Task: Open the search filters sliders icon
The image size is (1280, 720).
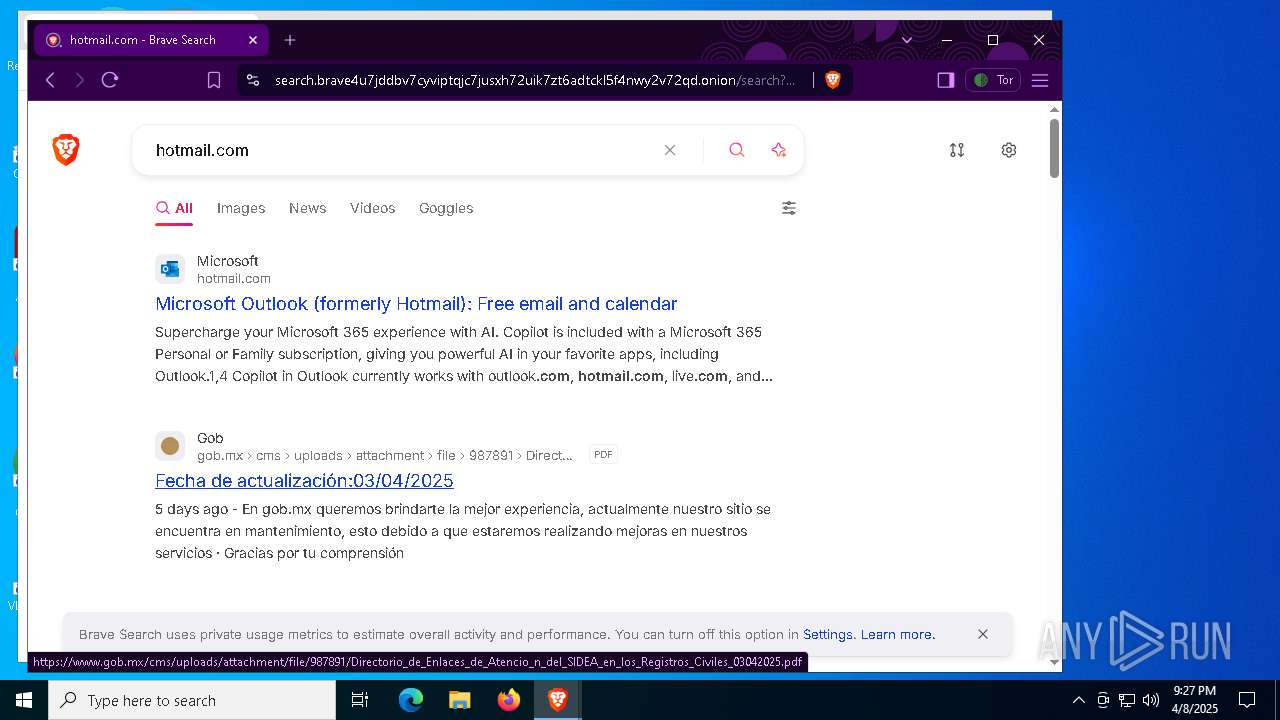Action: (789, 208)
